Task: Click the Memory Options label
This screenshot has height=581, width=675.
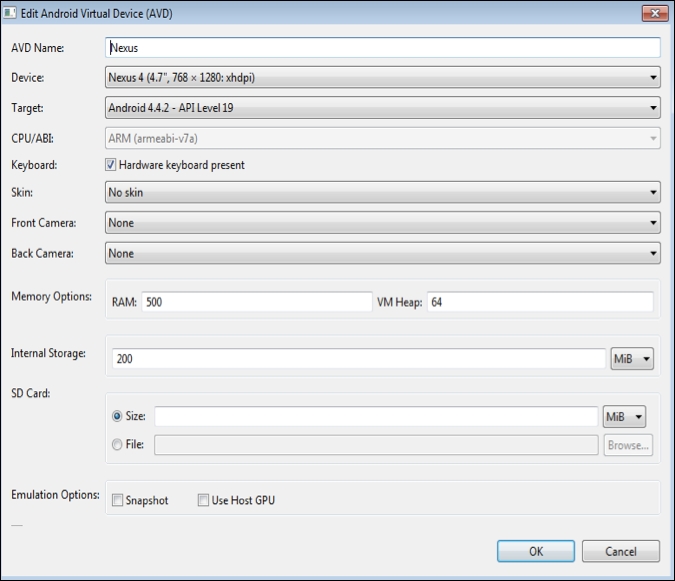Action: [51, 297]
